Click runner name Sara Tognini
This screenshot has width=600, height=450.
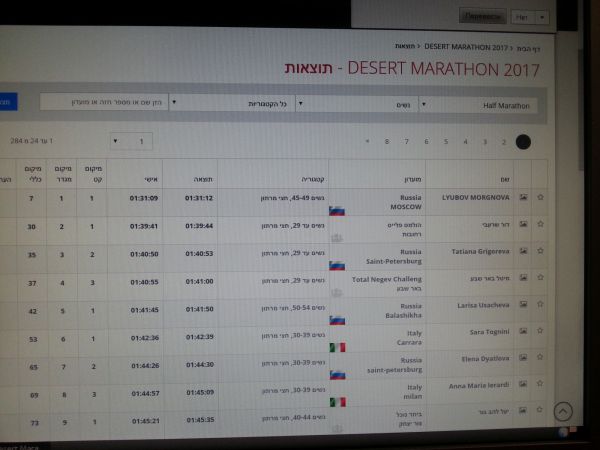[x=489, y=332]
